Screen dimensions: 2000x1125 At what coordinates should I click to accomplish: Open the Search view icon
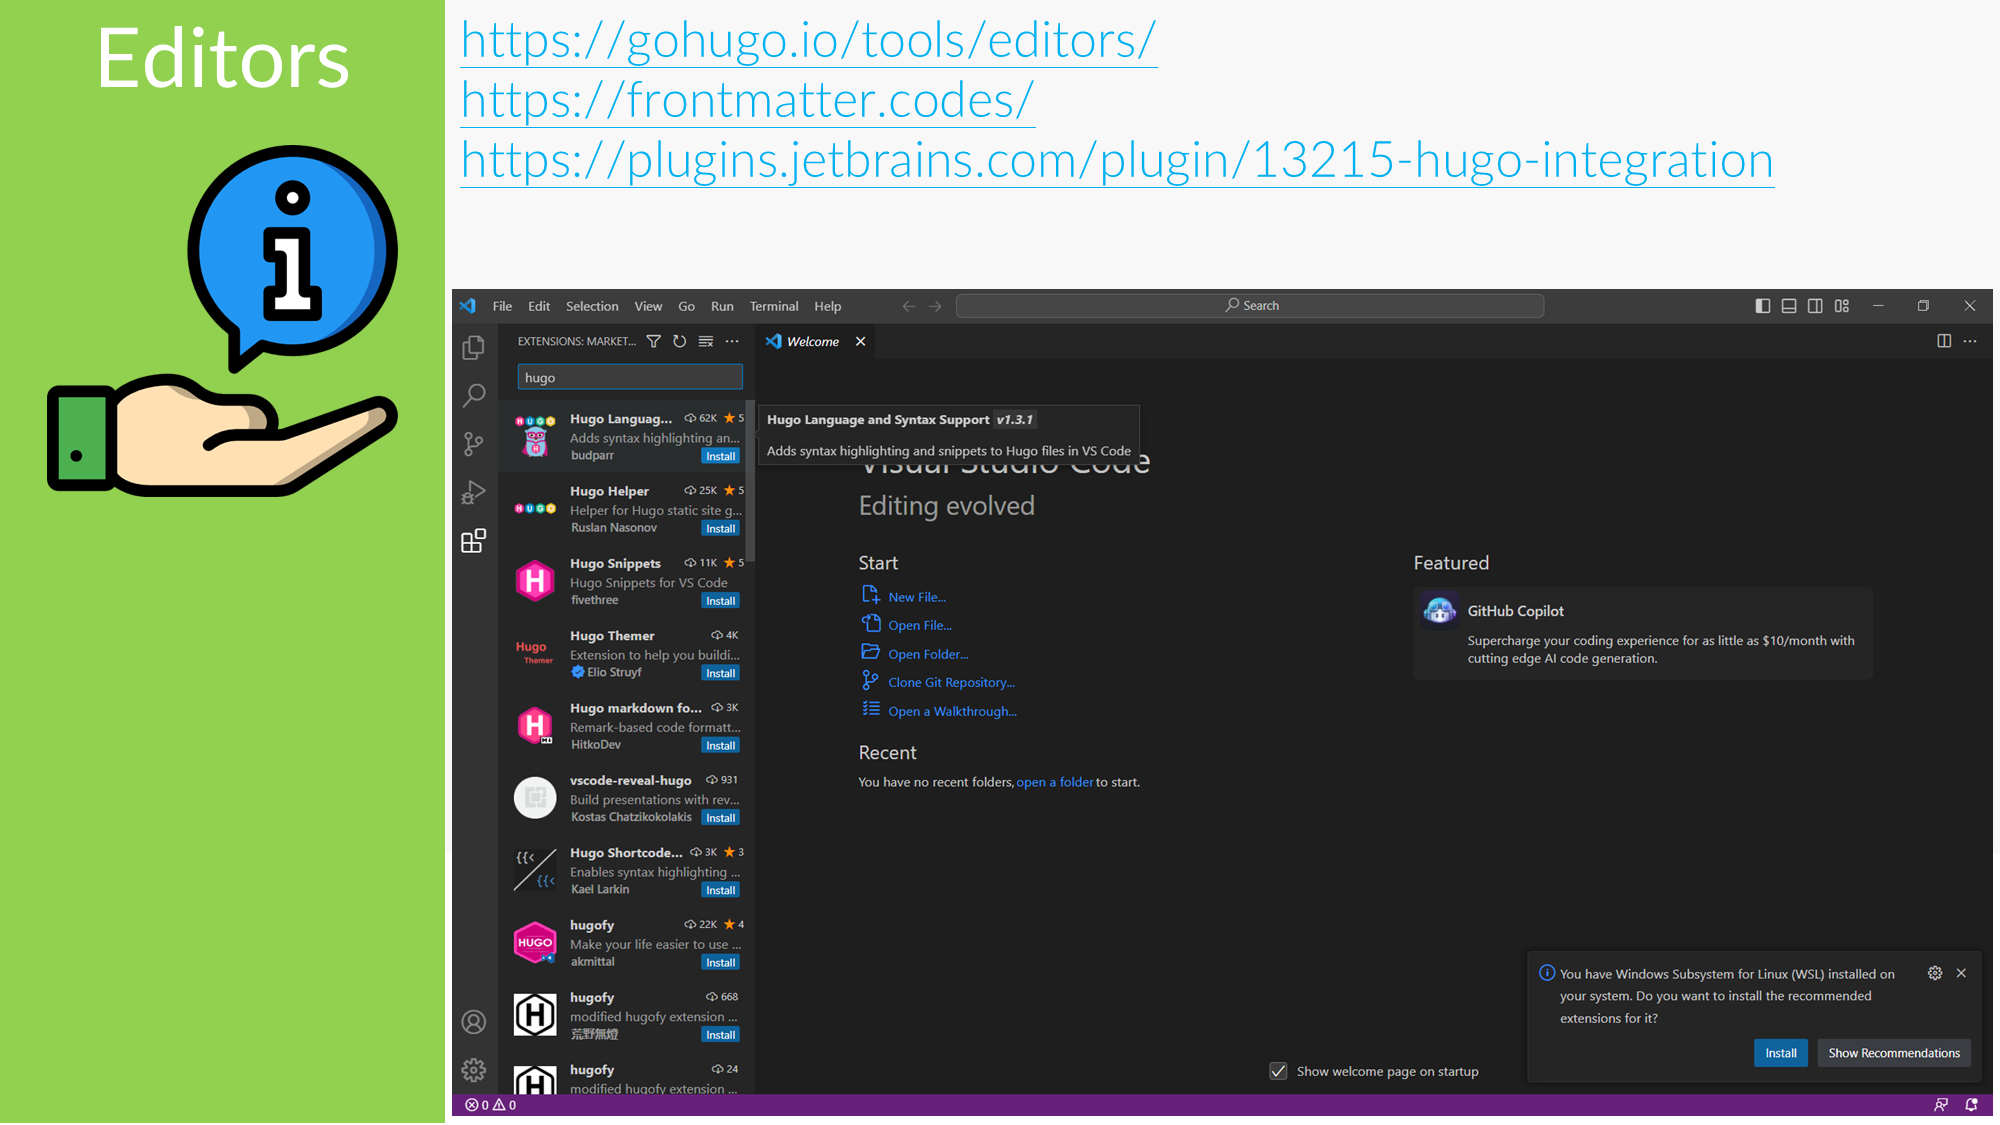pyautogui.click(x=474, y=395)
